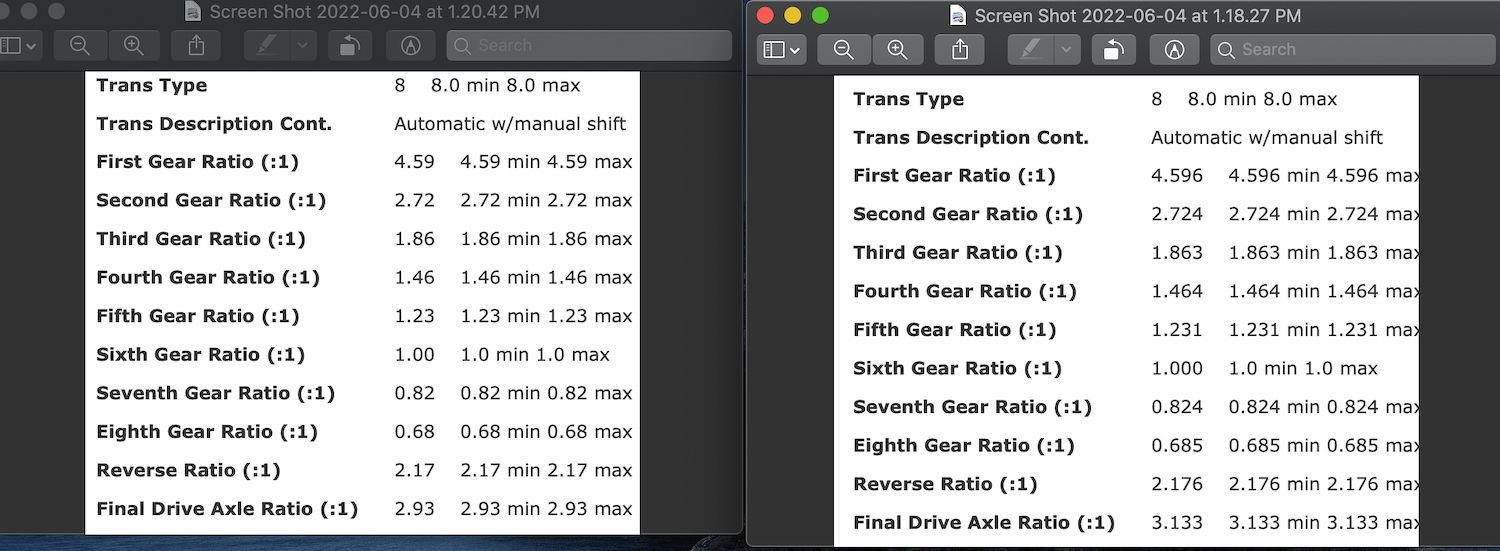This screenshot has height=551, width=1500.
Task: Zoom in on the 1.20.42 PM screenshot
Action: coord(133,45)
